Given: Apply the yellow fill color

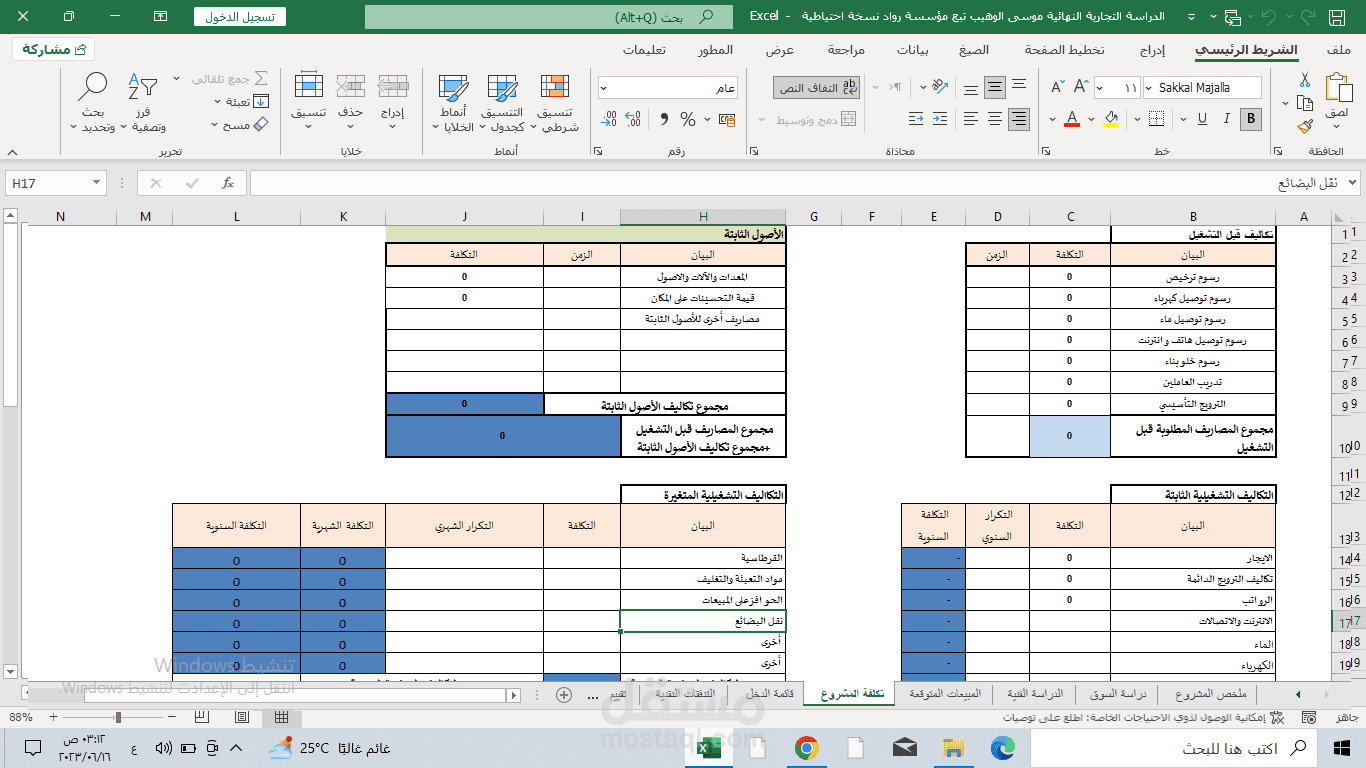Looking at the screenshot, I should tap(1110, 119).
